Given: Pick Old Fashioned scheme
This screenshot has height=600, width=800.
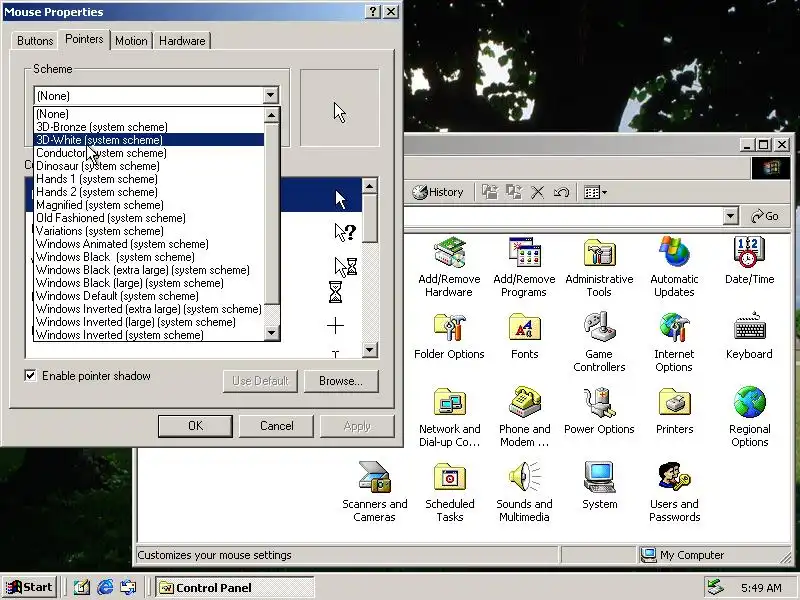Looking at the screenshot, I should (149, 218).
